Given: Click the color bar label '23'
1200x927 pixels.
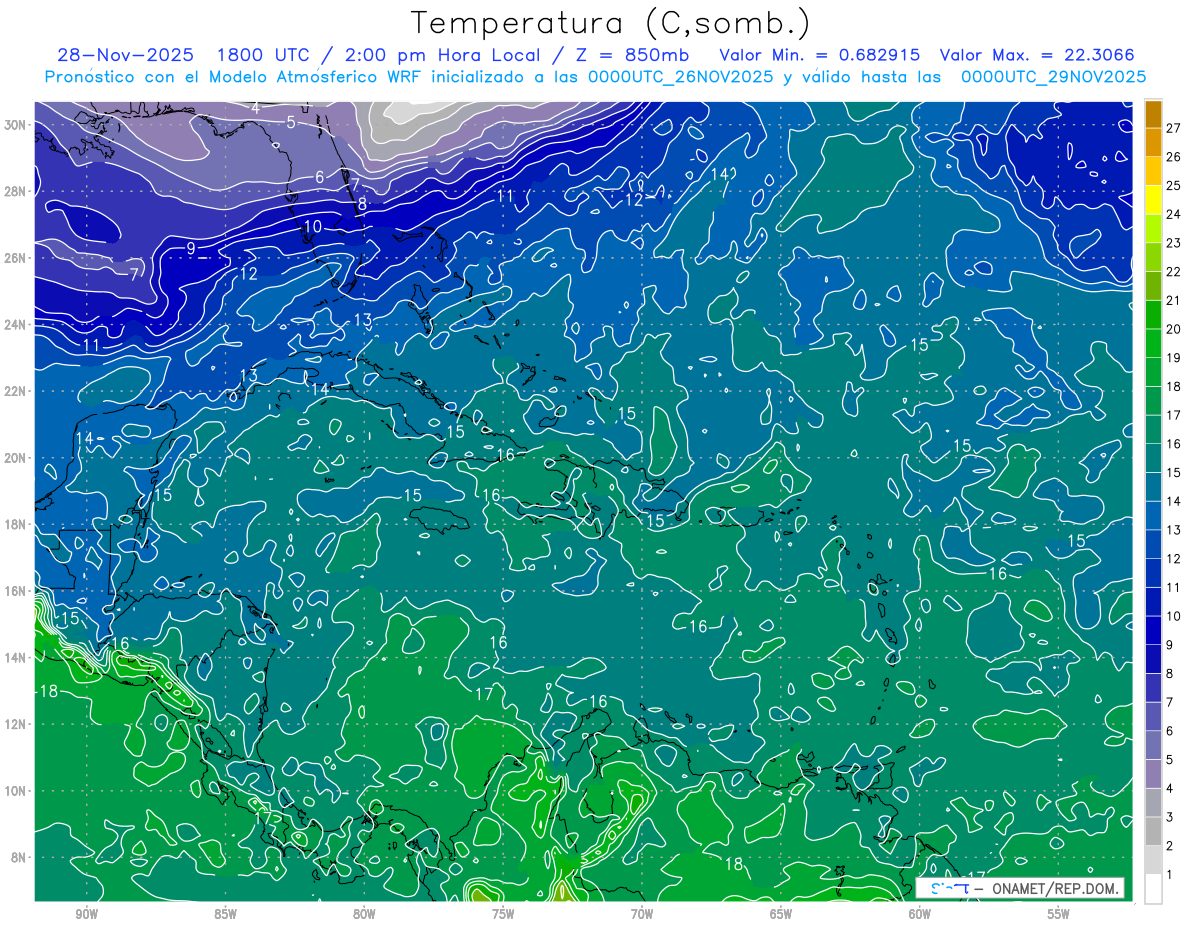Looking at the screenshot, I should click(1174, 242).
